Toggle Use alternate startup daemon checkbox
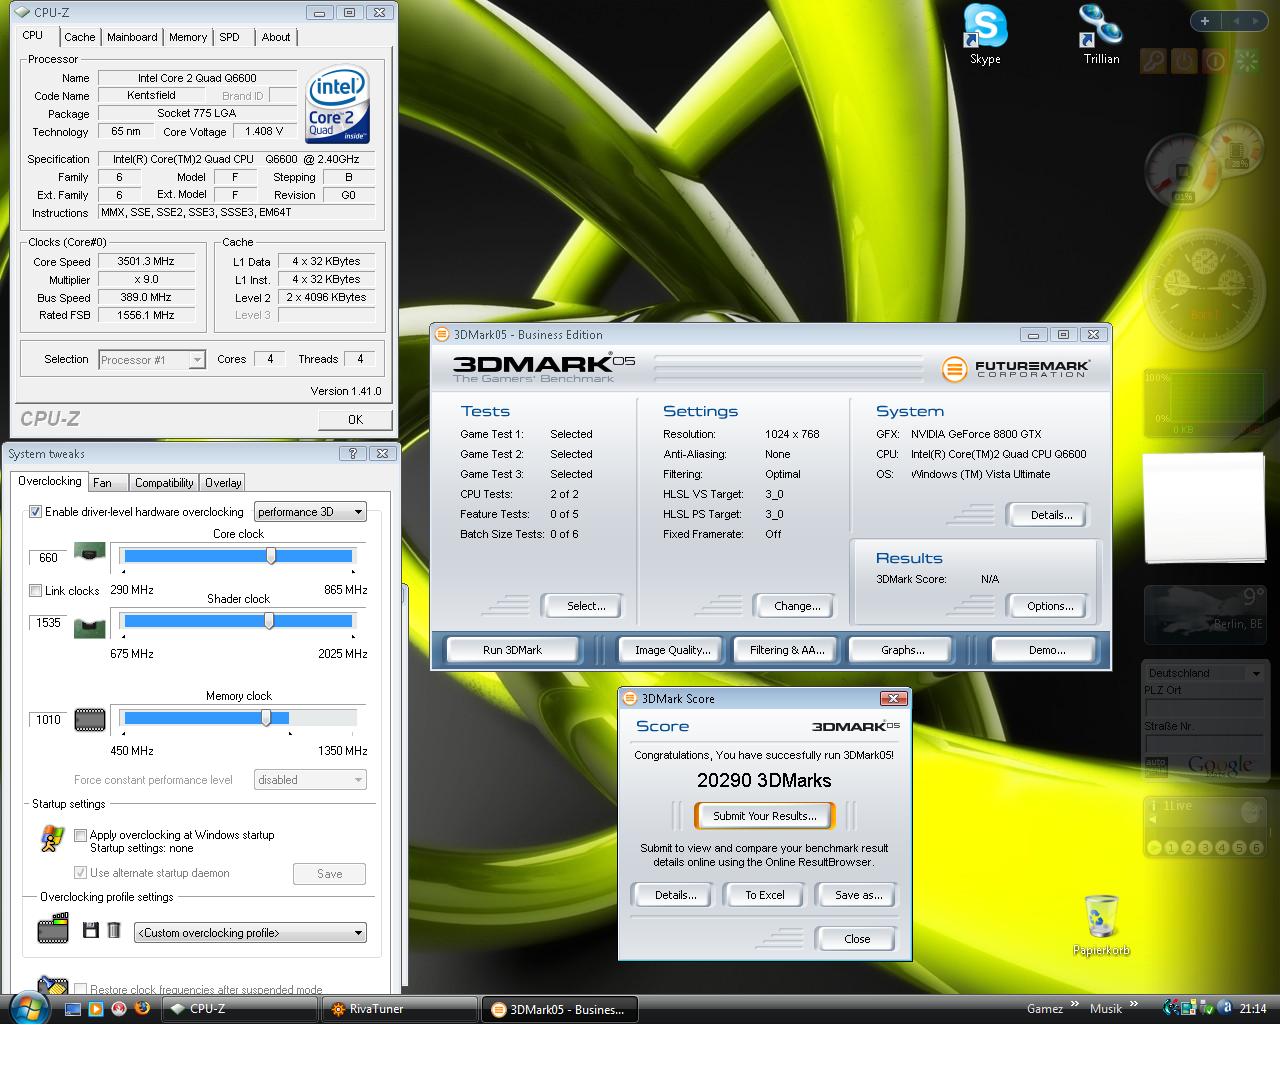The width and height of the screenshot is (1280, 1086). tap(81, 873)
